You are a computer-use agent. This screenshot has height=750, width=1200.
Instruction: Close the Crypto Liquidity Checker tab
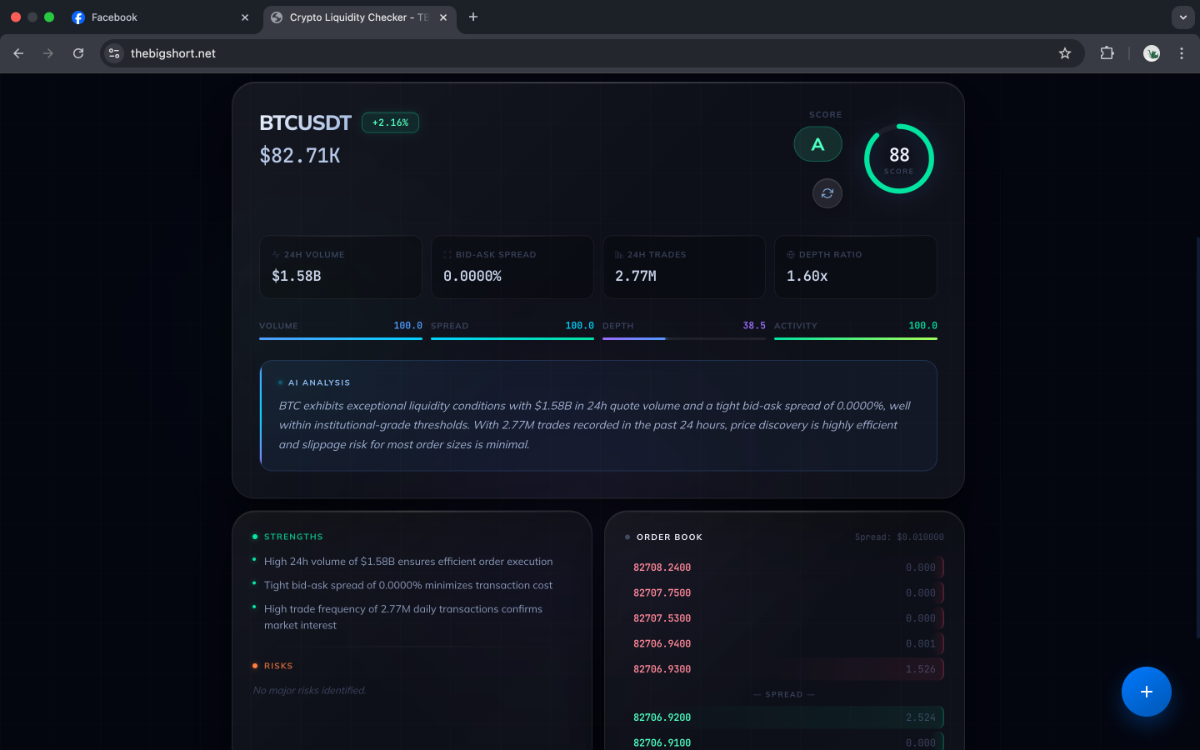click(445, 17)
